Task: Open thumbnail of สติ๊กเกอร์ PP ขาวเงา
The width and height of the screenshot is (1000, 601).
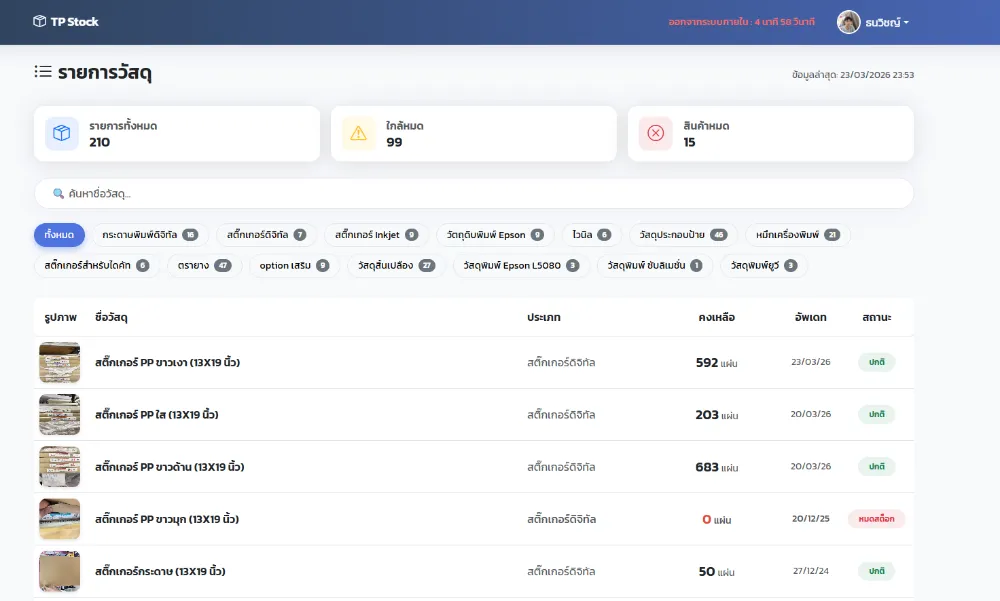Action: [x=59, y=363]
